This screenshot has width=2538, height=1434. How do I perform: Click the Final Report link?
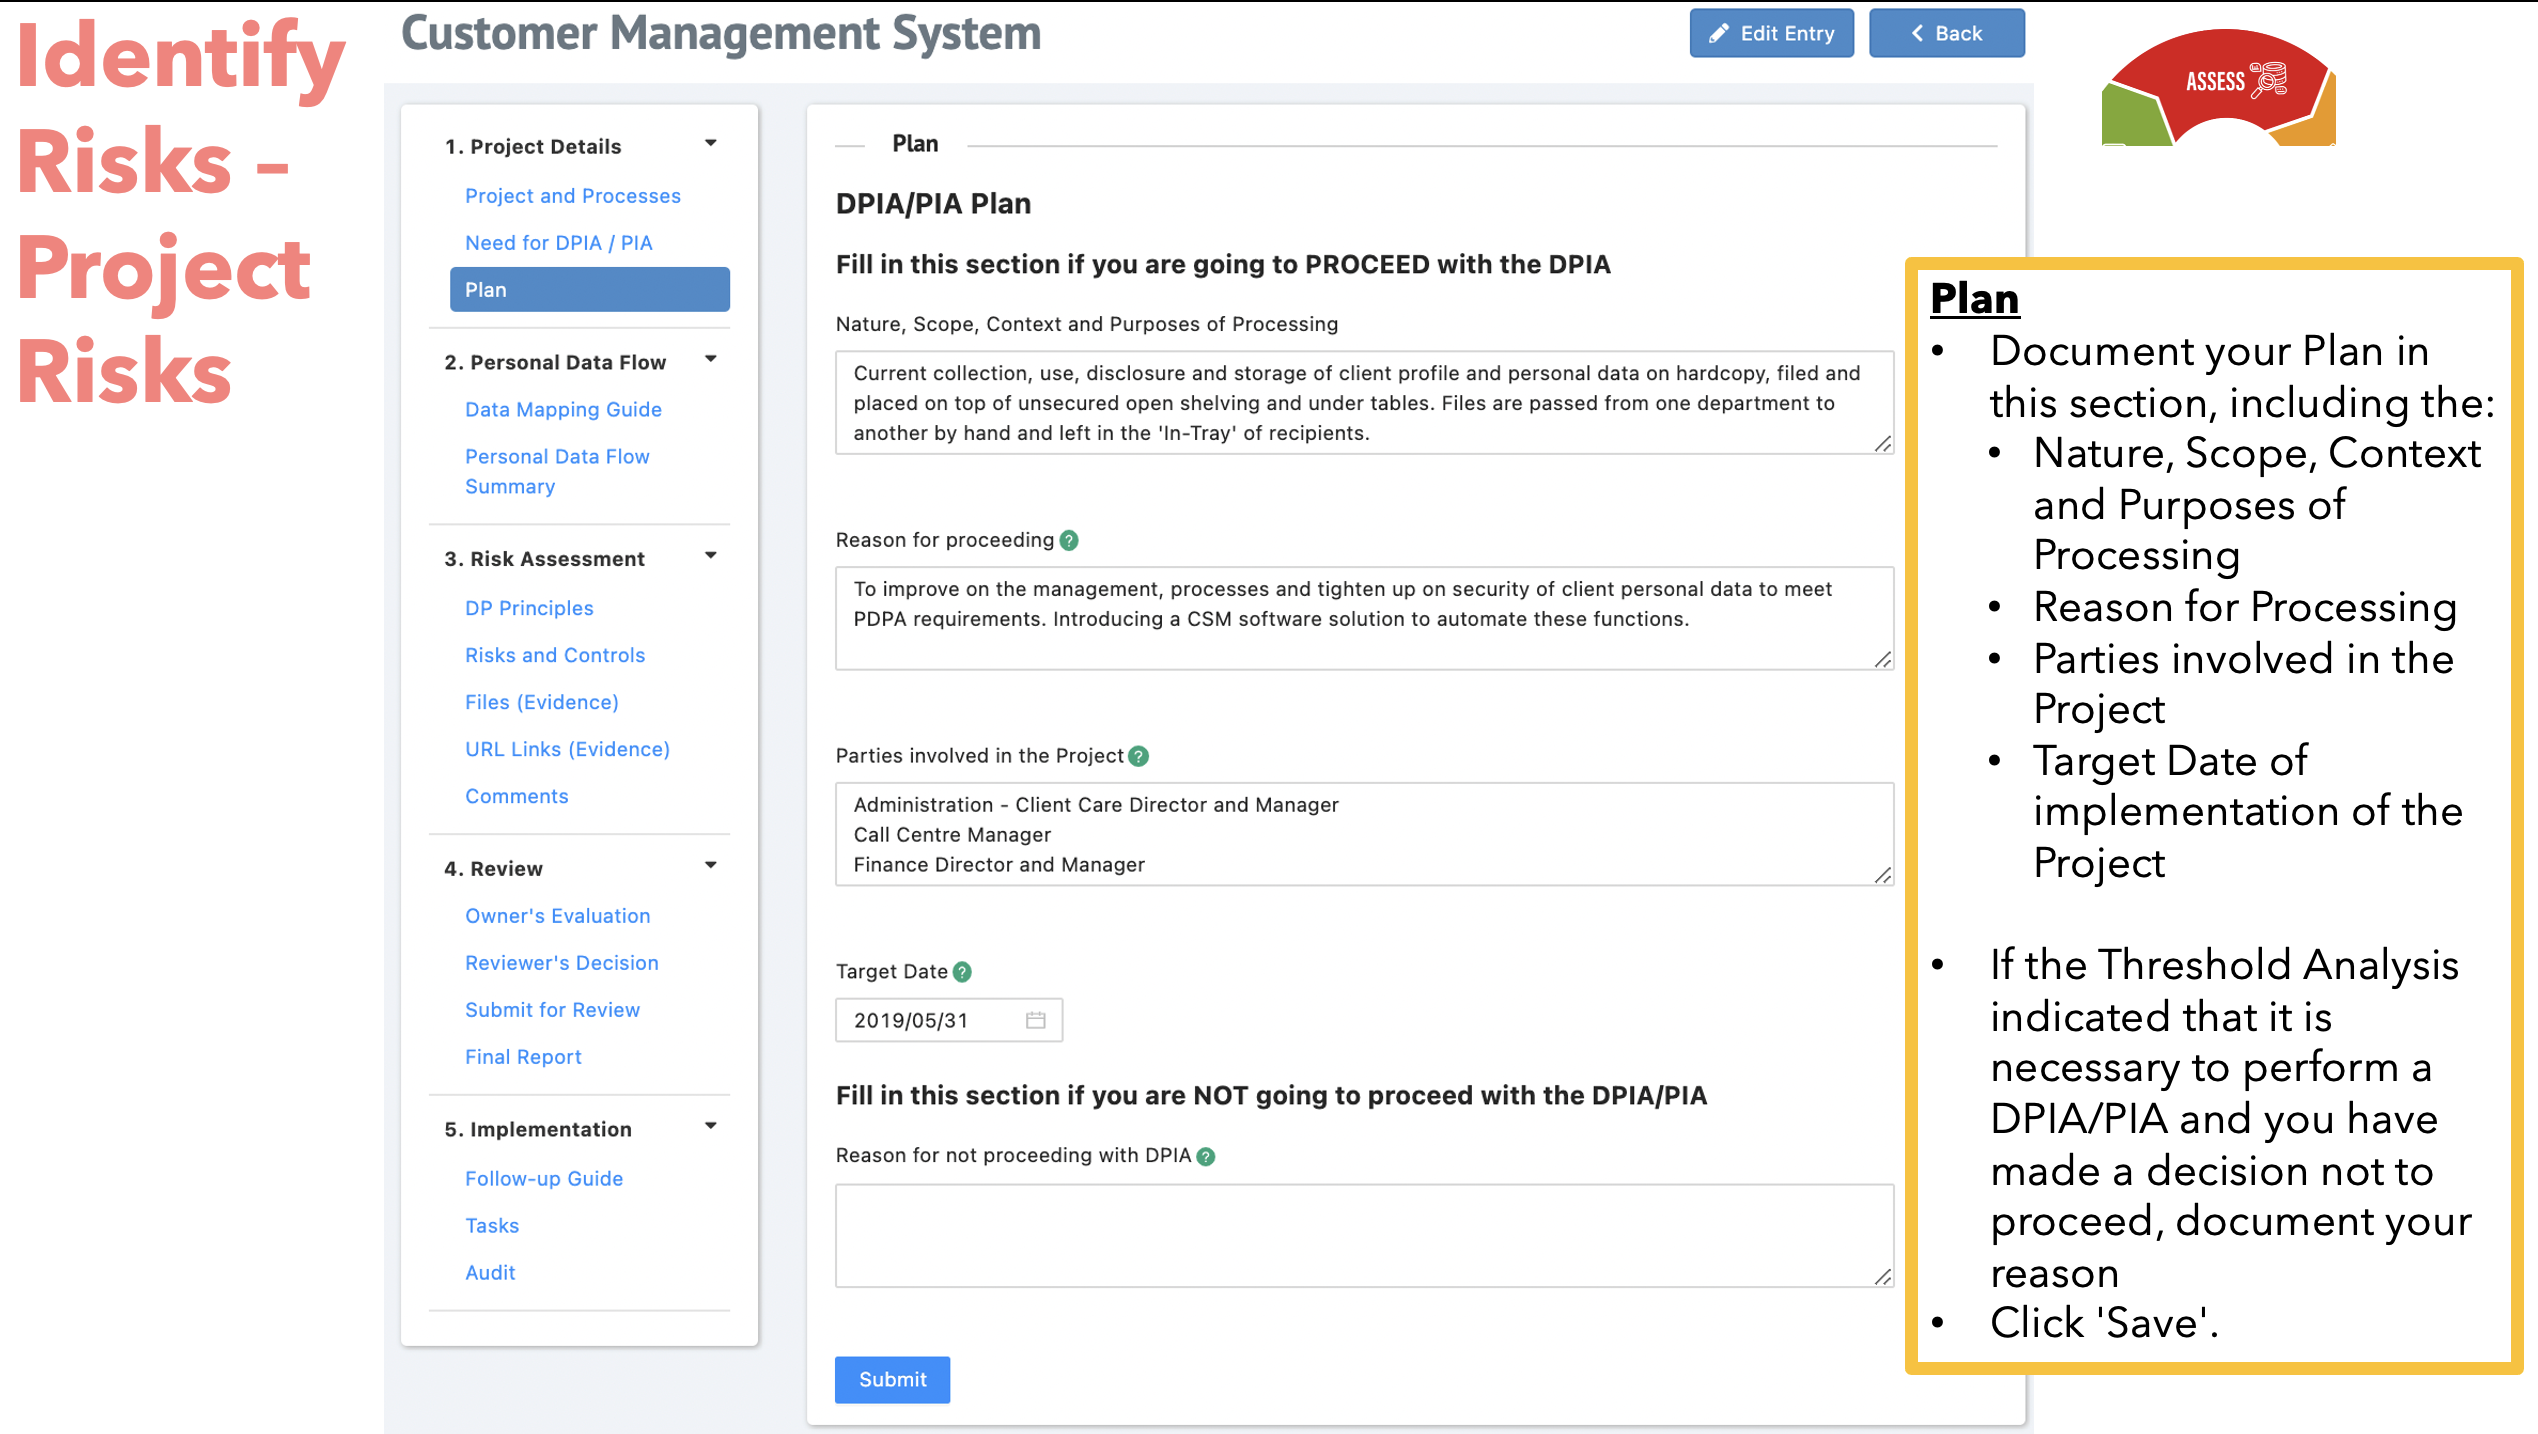point(523,1057)
